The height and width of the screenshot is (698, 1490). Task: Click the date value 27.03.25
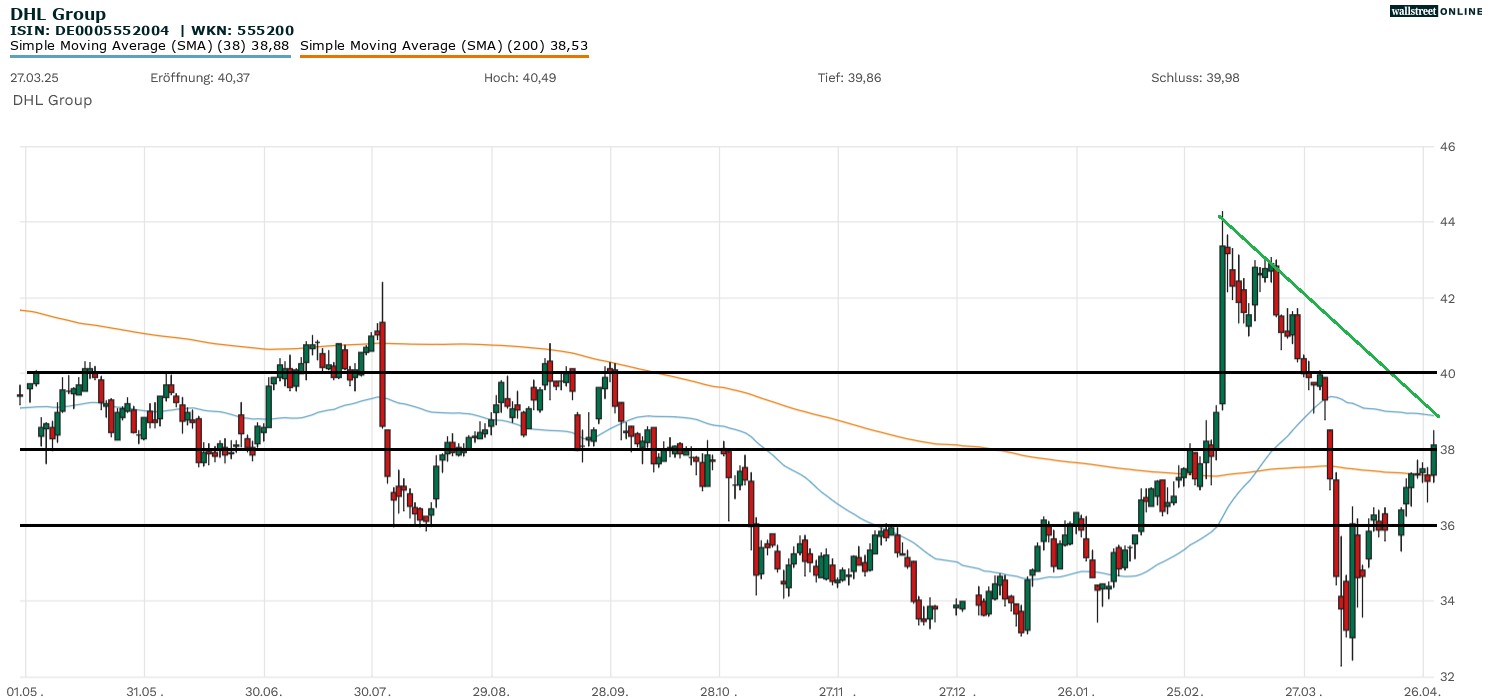(x=34, y=78)
